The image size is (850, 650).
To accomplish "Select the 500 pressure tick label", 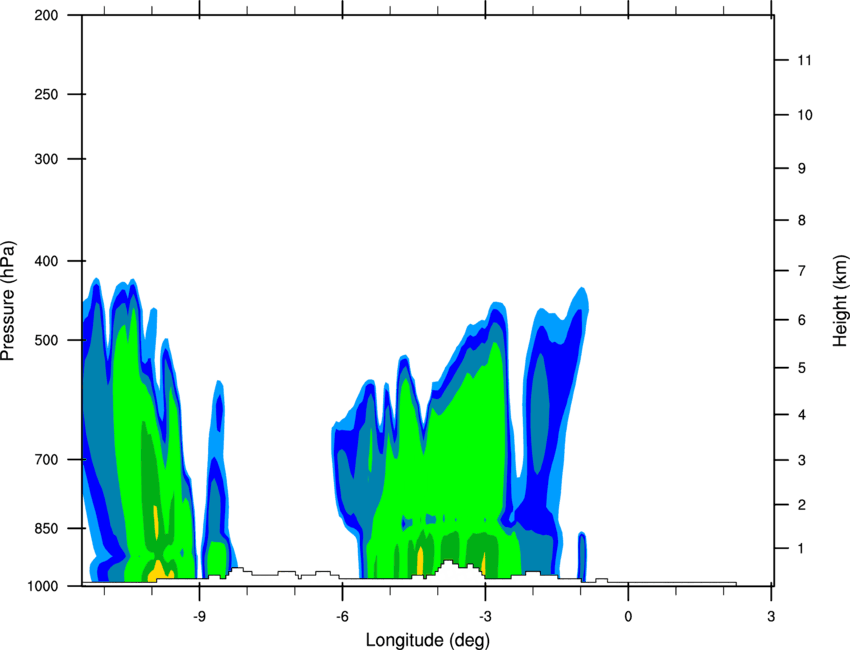I will pos(46,340).
